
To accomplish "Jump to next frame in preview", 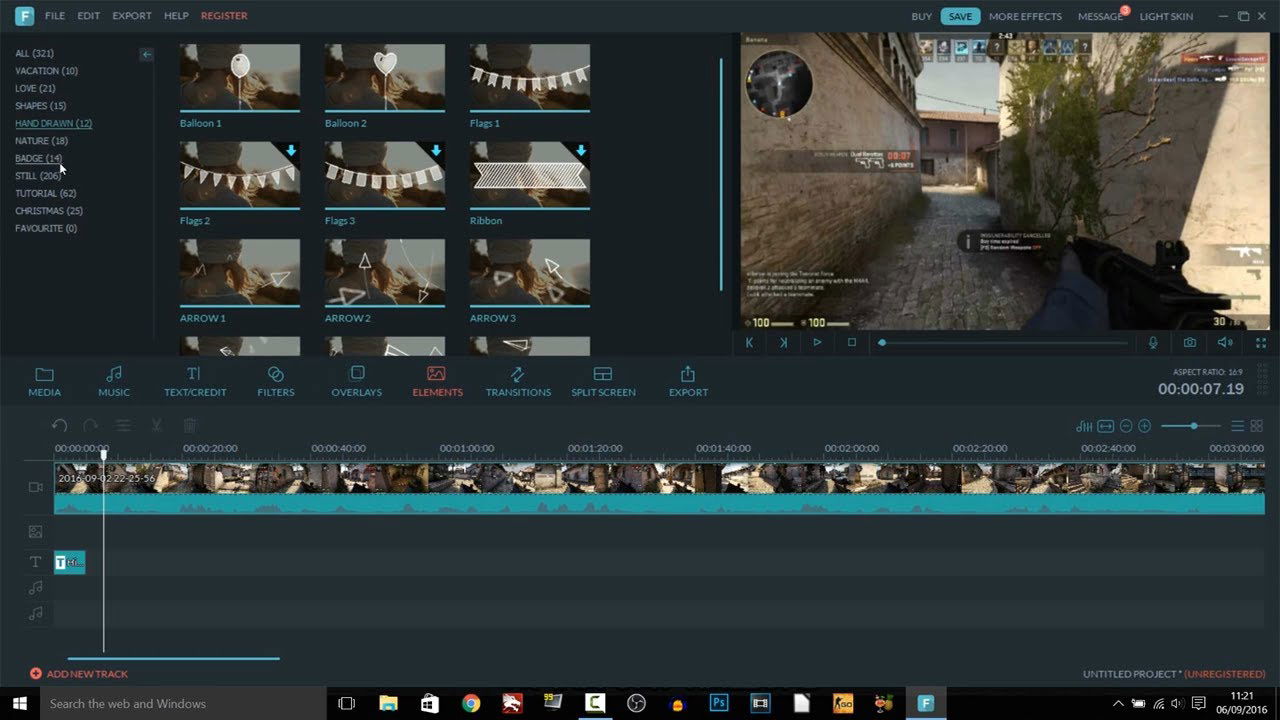I will pos(783,342).
